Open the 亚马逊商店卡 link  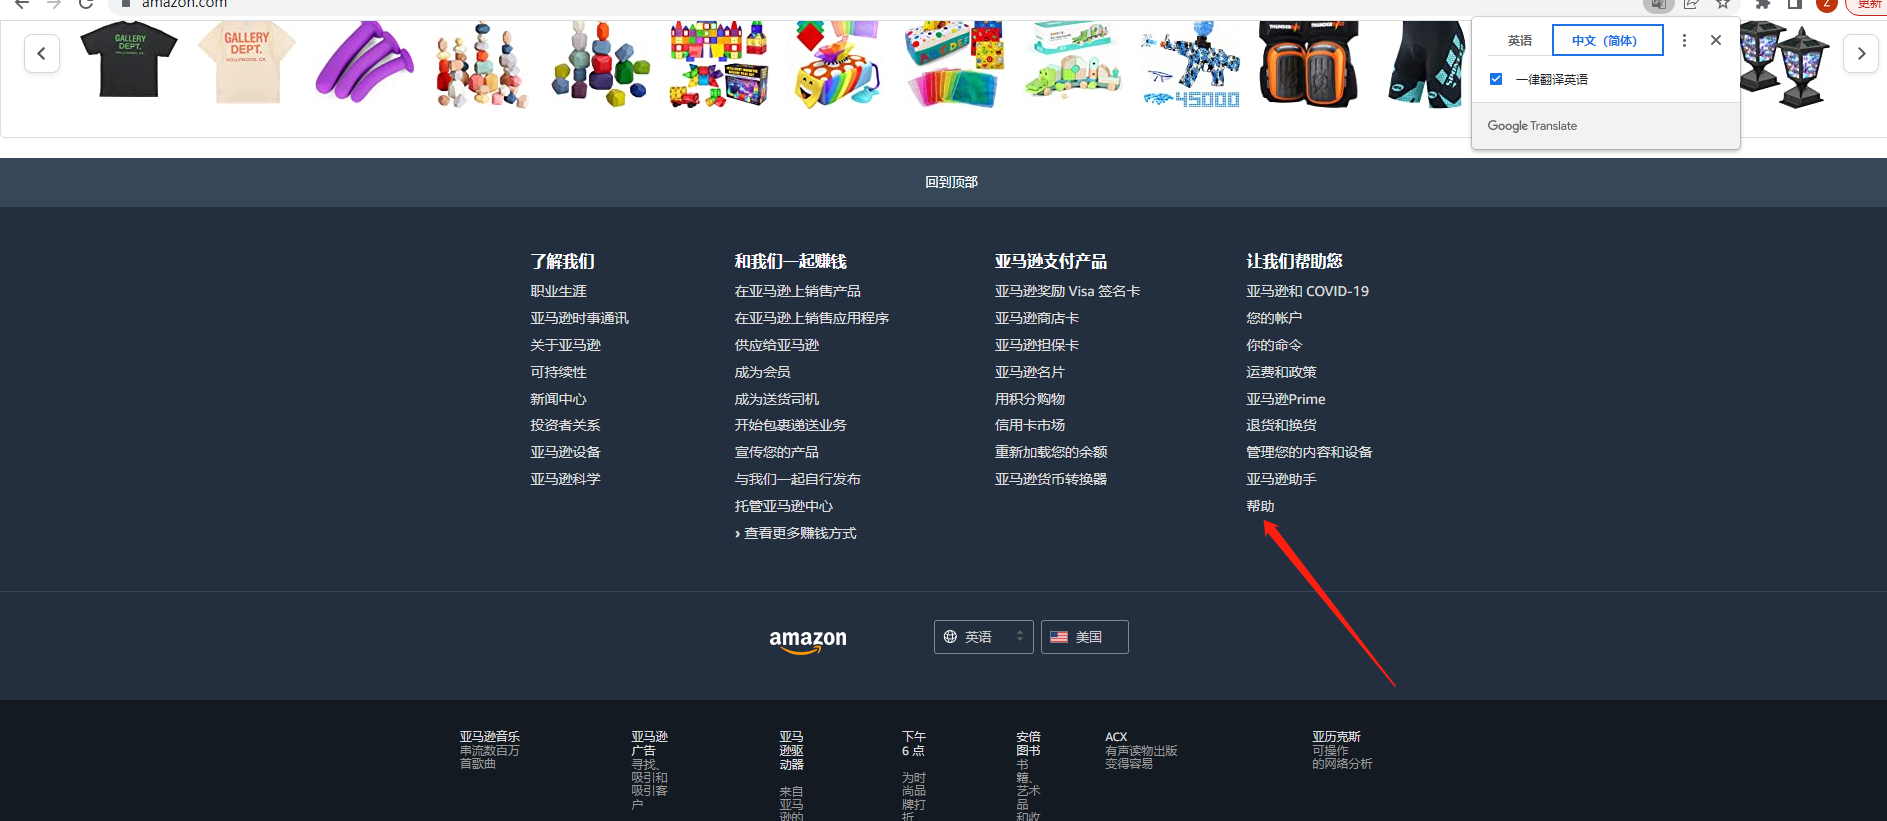[x=1036, y=318]
